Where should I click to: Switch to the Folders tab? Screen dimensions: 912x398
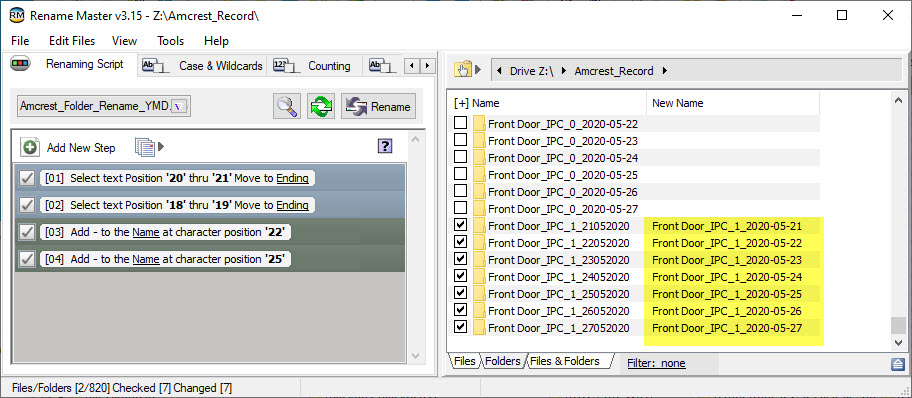click(503, 361)
